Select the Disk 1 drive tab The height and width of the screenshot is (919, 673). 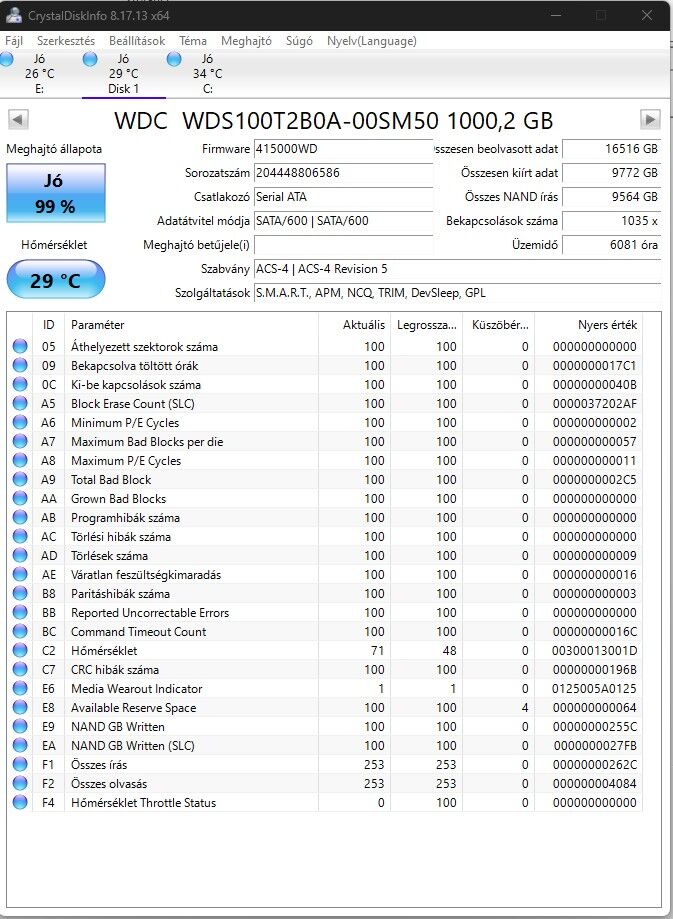coord(123,74)
